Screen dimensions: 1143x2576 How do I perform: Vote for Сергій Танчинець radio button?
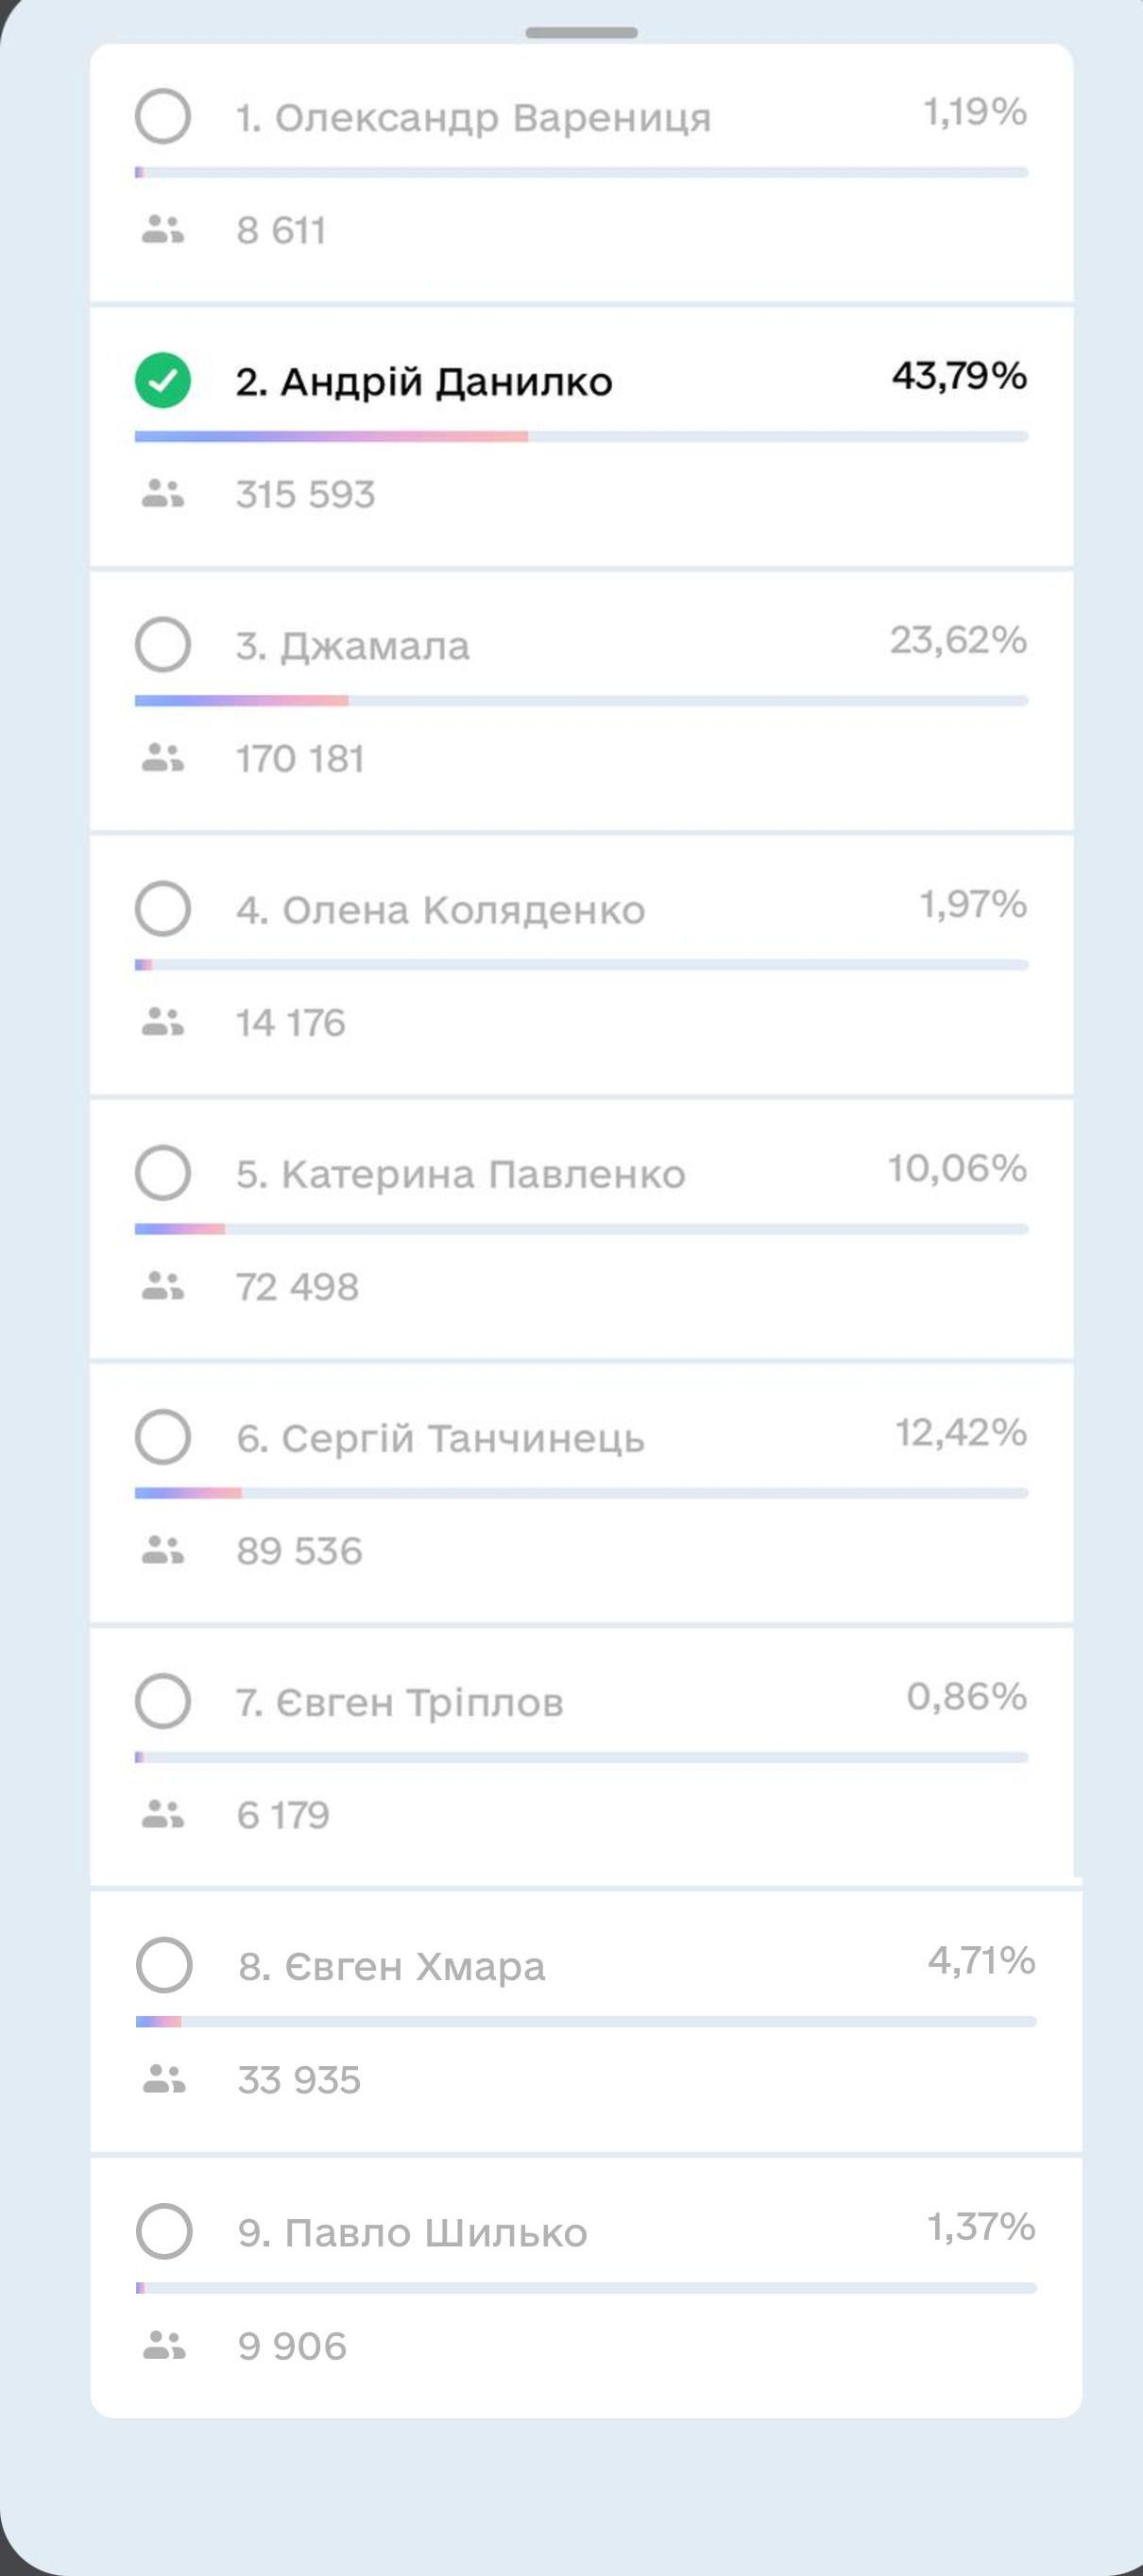point(163,1437)
